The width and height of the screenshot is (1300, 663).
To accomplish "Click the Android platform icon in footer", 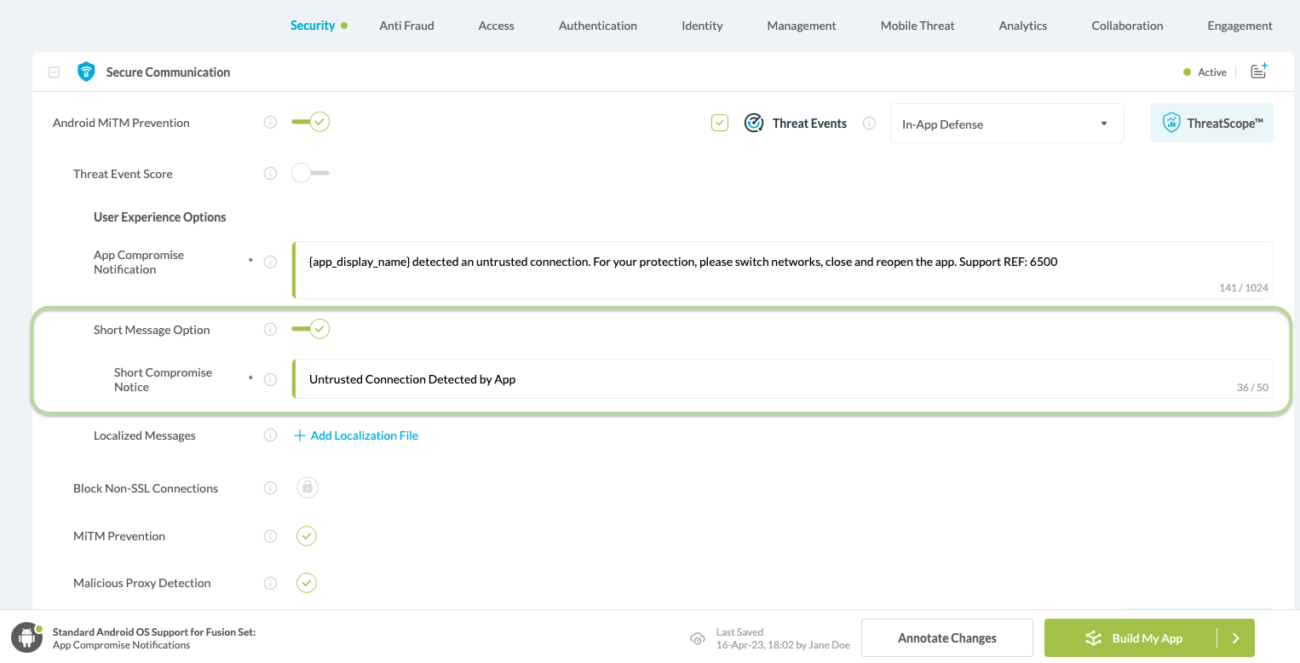I will [26, 637].
